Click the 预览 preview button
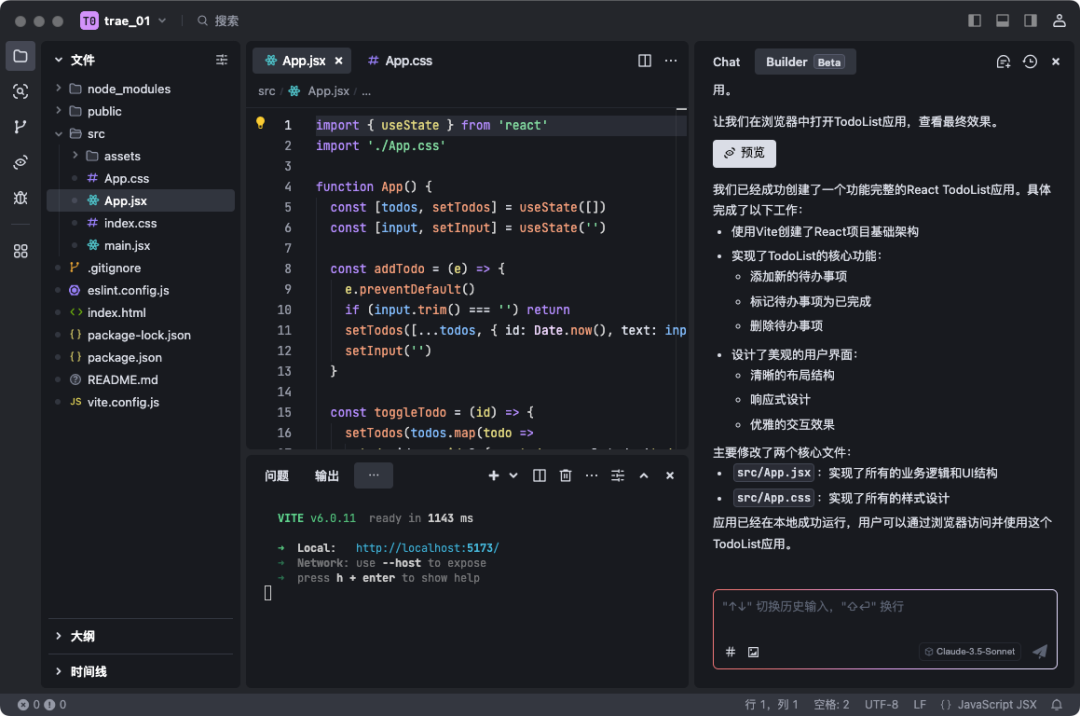Viewport: 1080px width, 716px height. pos(744,153)
